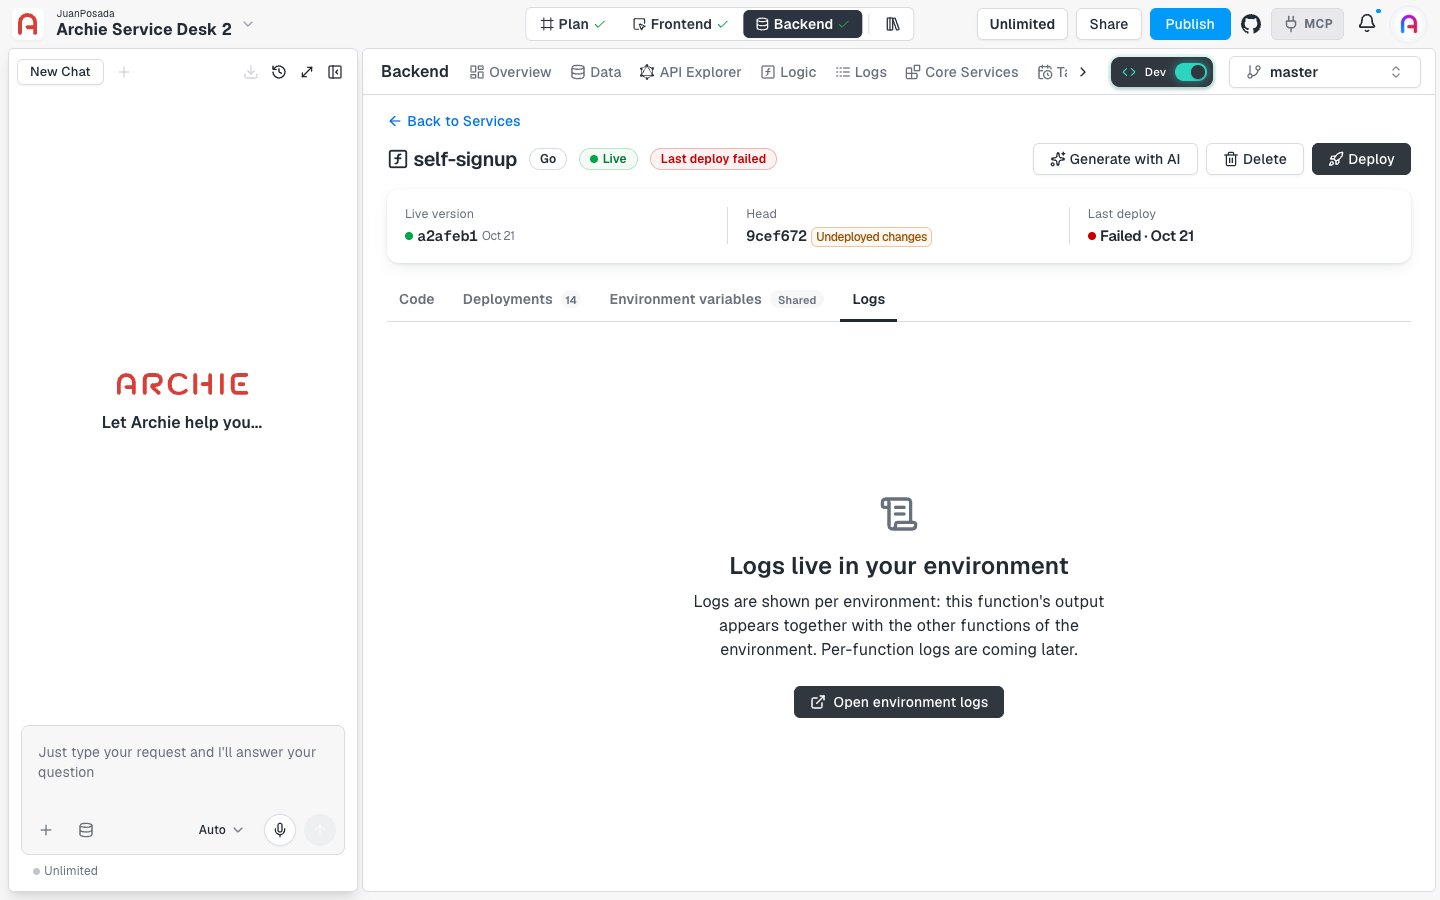Open the Logic tab
The width and height of the screenshot is (1440, 900).
788,72
